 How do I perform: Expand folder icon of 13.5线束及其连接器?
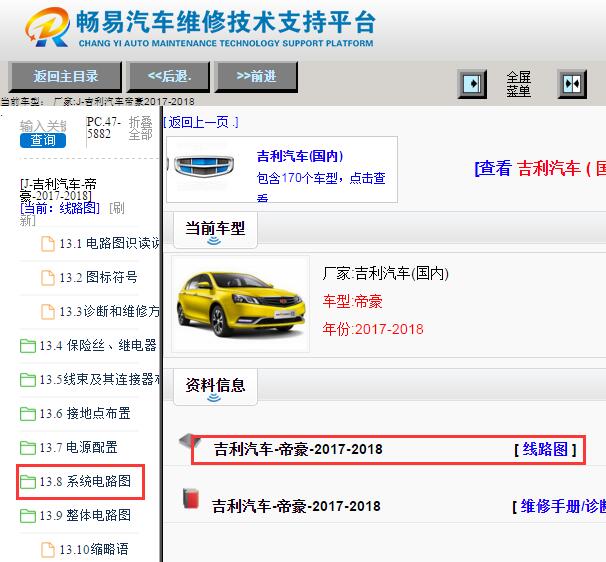coord(28,380)
